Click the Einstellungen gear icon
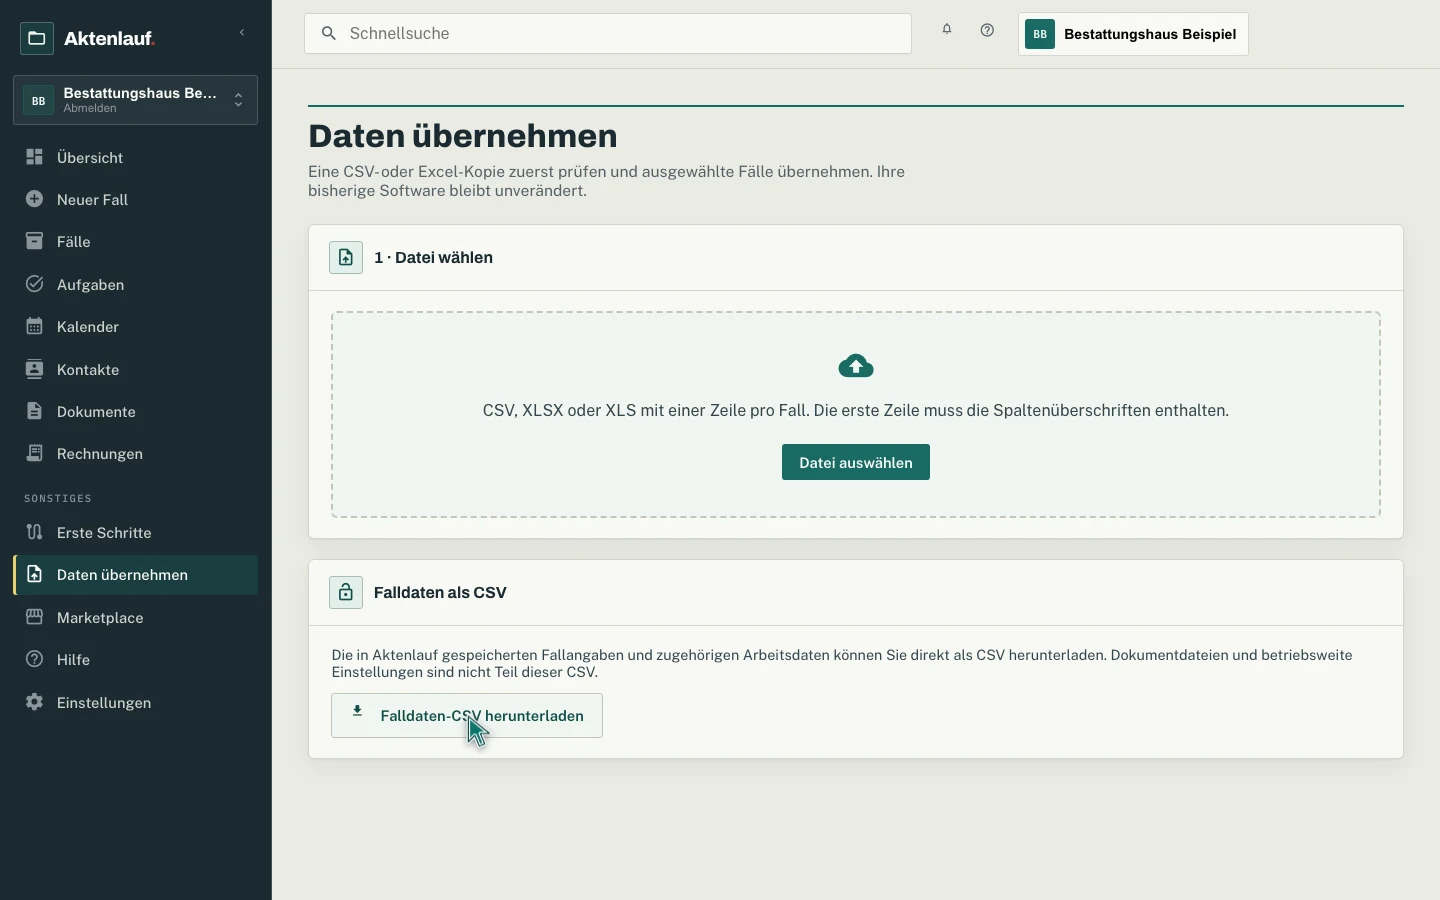Screen dimensions: 1440x900 (34, 702)
